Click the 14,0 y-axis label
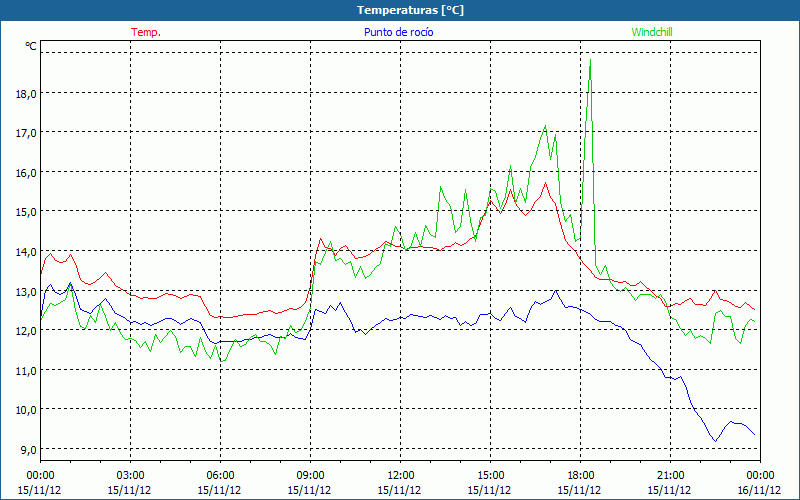Viewport: 800px width, 500px height. pos(27,252)
